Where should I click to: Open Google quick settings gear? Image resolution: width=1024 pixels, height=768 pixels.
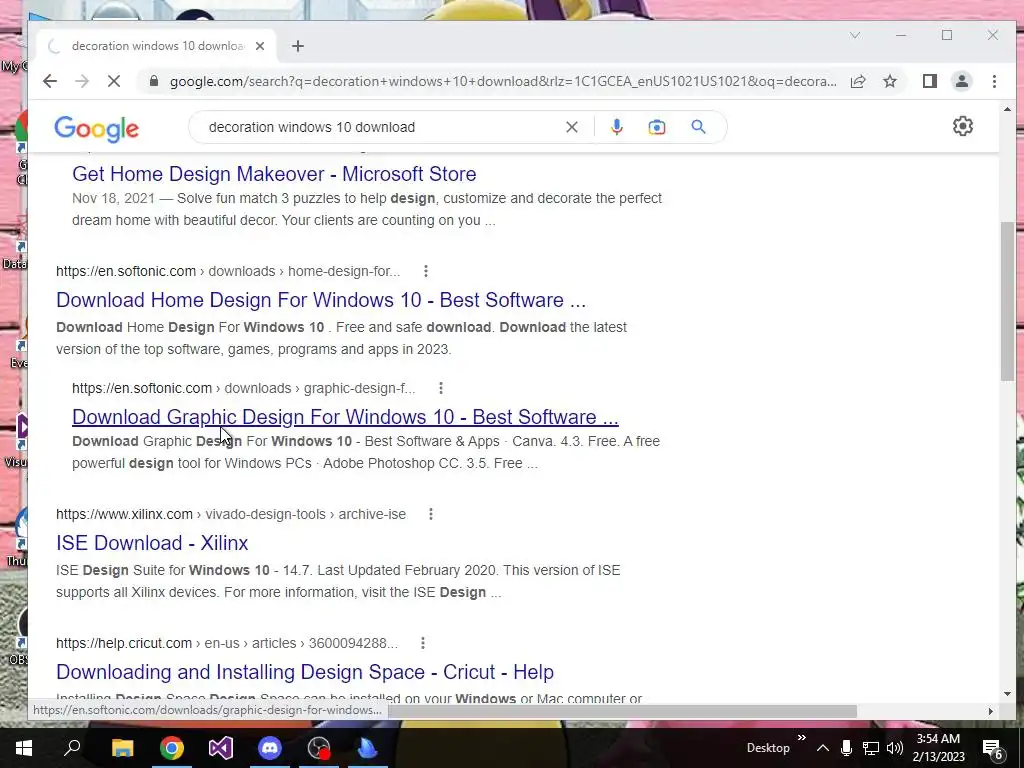pos(963,126)
